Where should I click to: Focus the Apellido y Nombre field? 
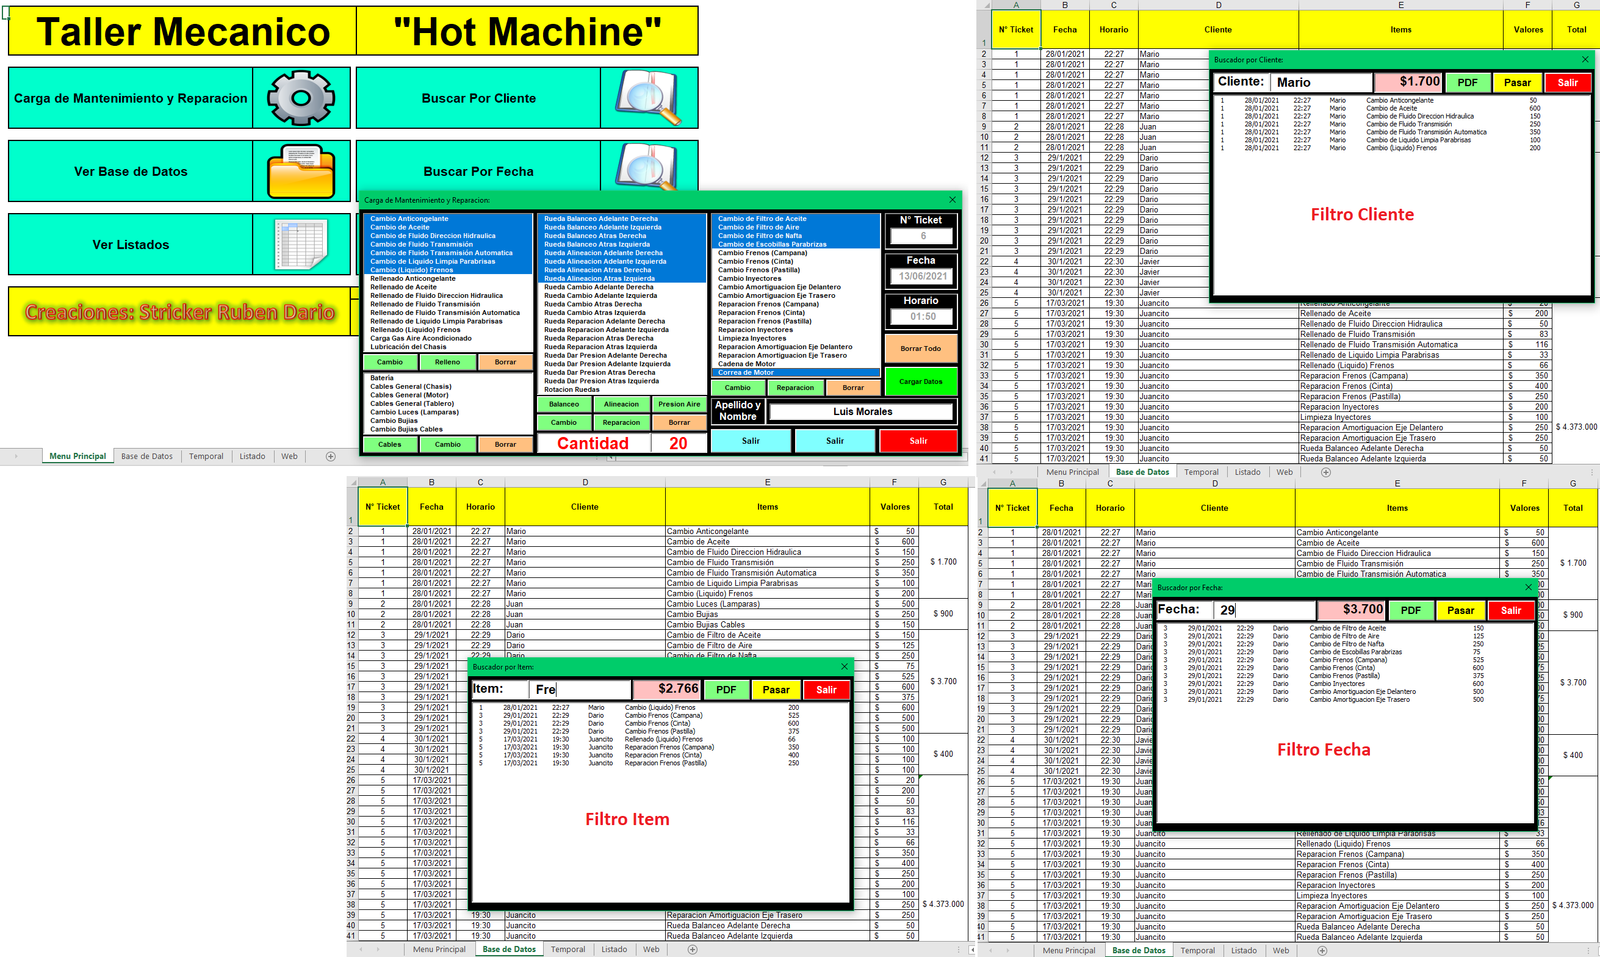click(x=862, y=411)
